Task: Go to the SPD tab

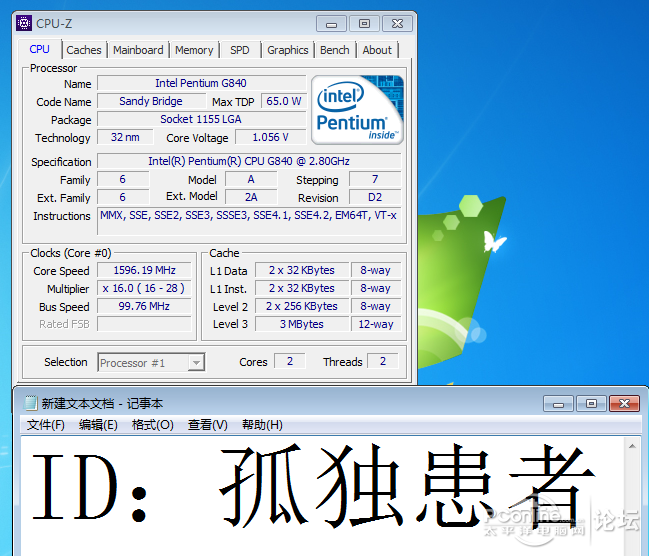Action: pyautogui.click(x=240, y=50)
